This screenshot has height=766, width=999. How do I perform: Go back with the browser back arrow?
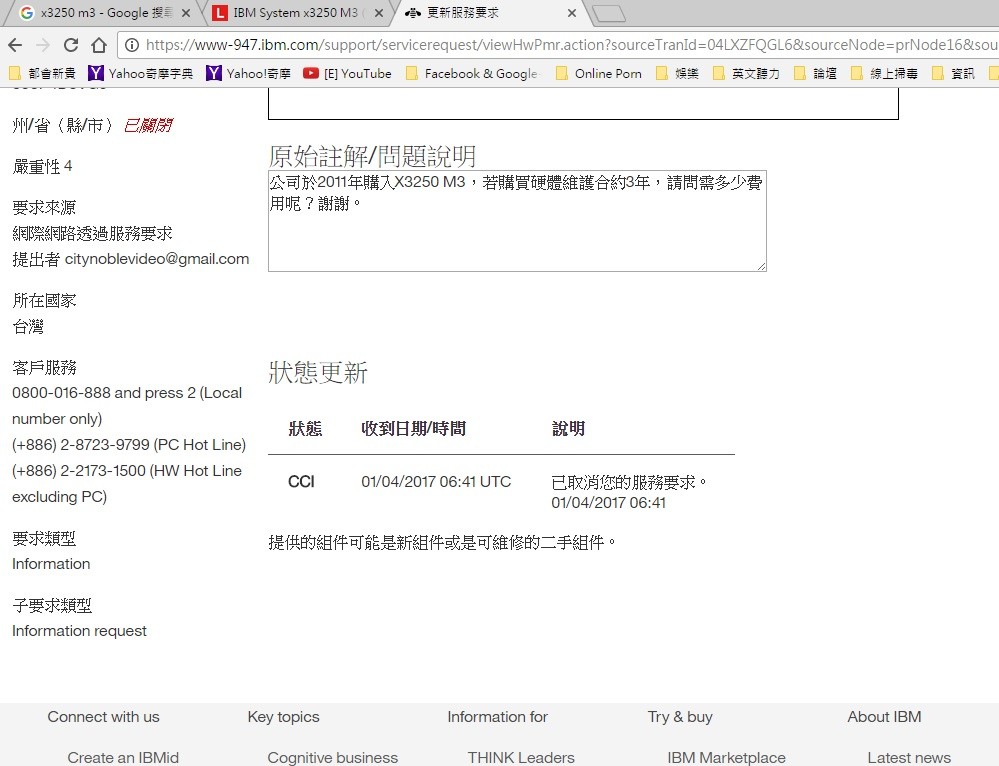tap(15, 45)
